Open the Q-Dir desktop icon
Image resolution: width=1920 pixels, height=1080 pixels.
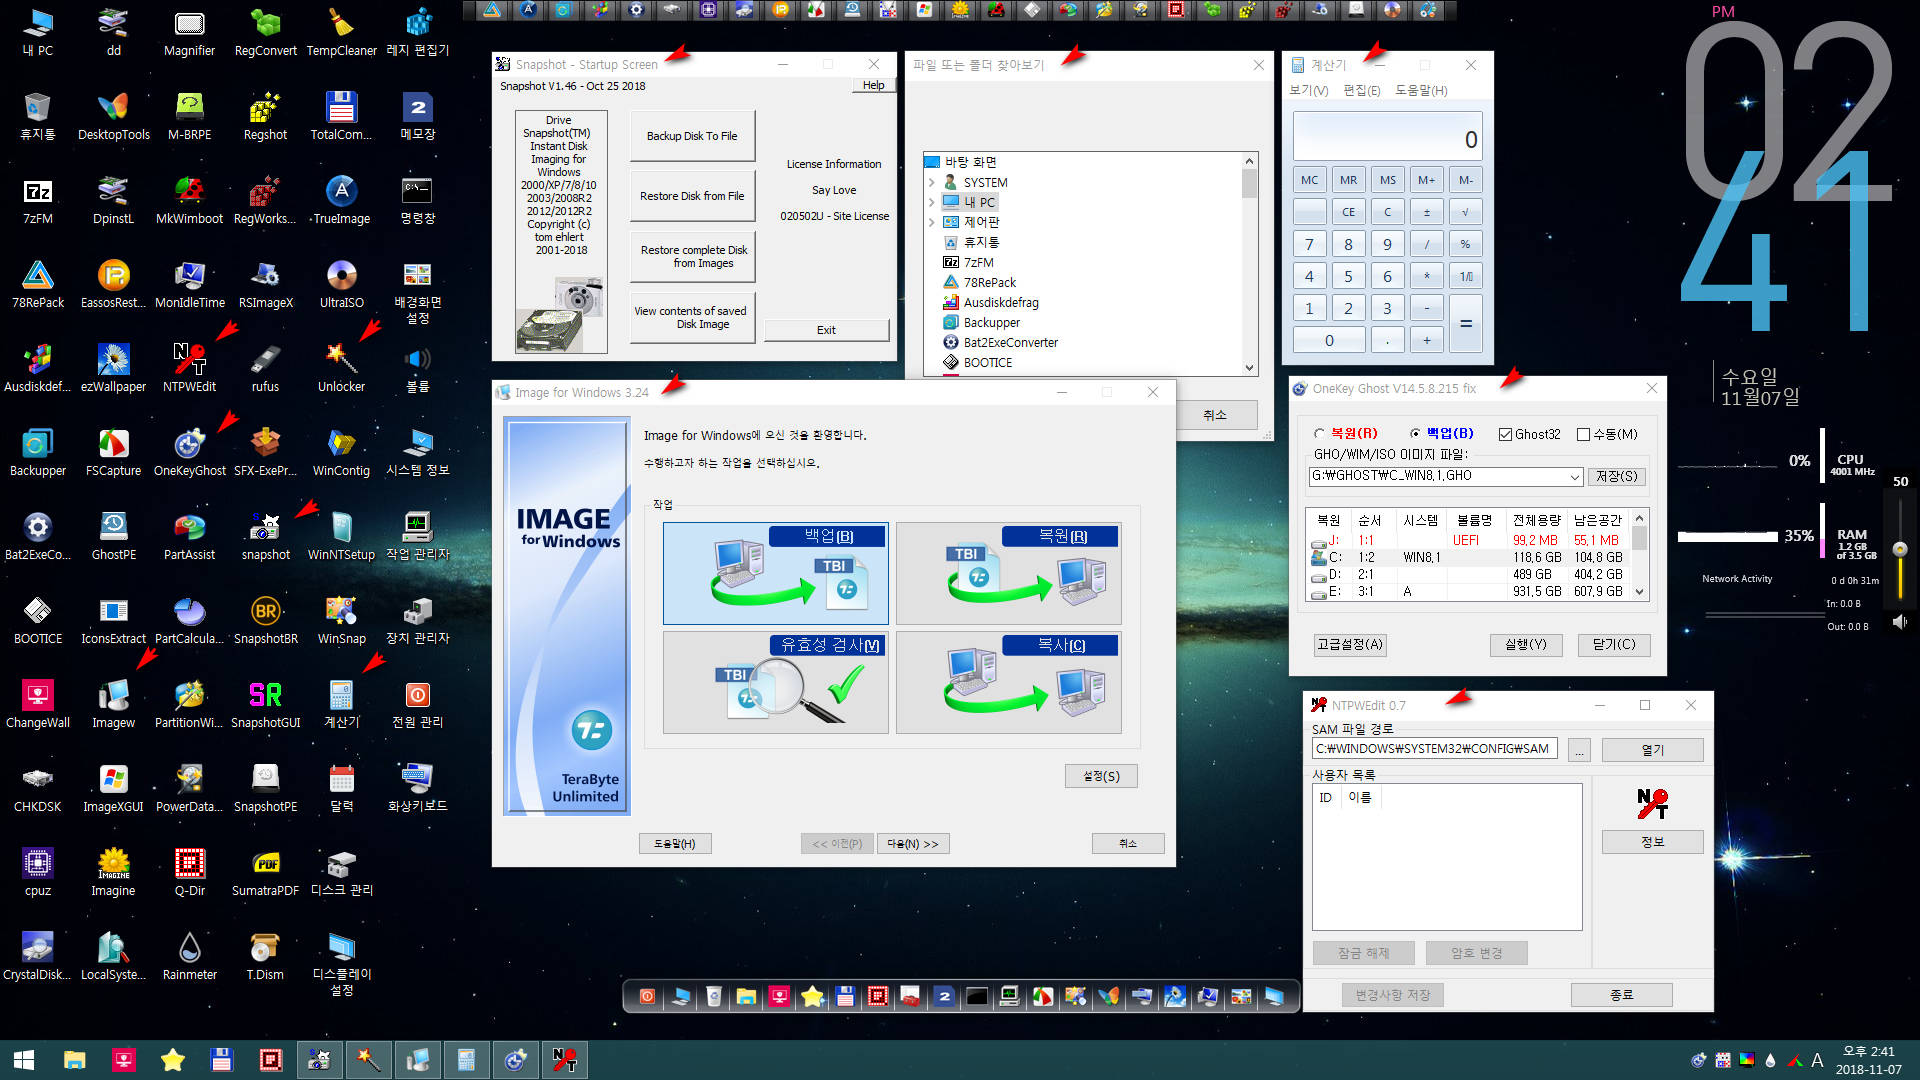(189, 871)
